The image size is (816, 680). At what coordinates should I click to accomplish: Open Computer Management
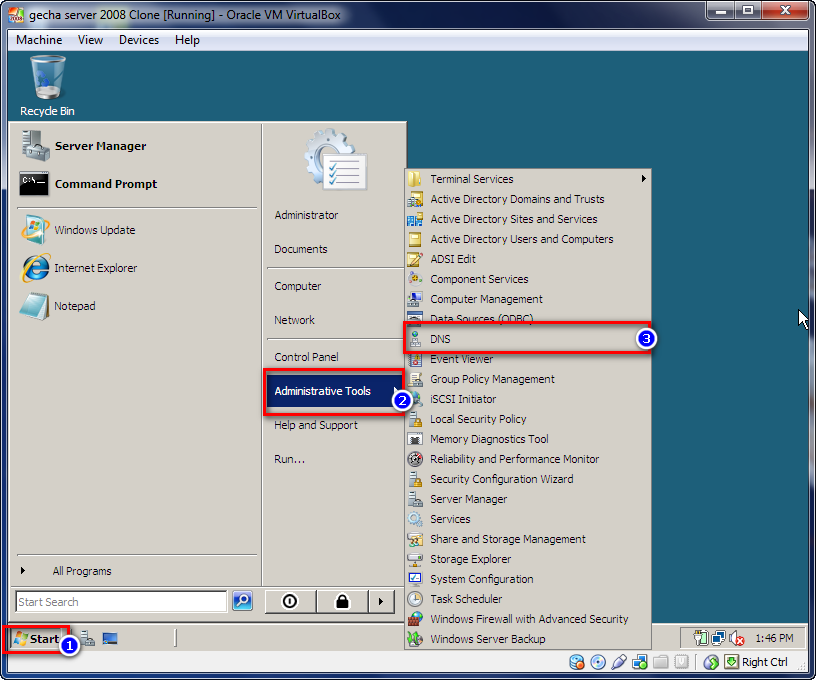(x=528, y=299)
